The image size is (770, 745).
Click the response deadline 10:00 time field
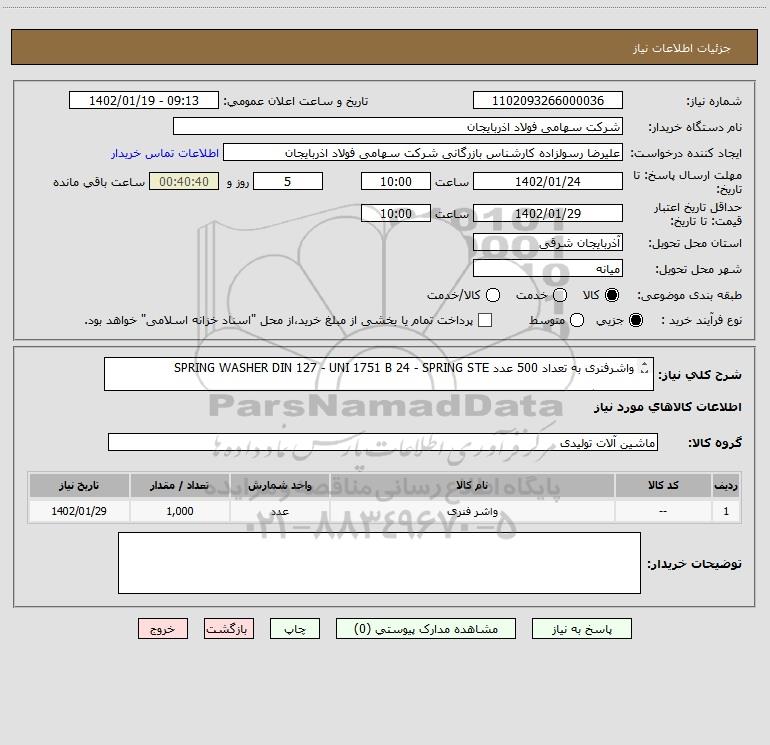point(396,181)
